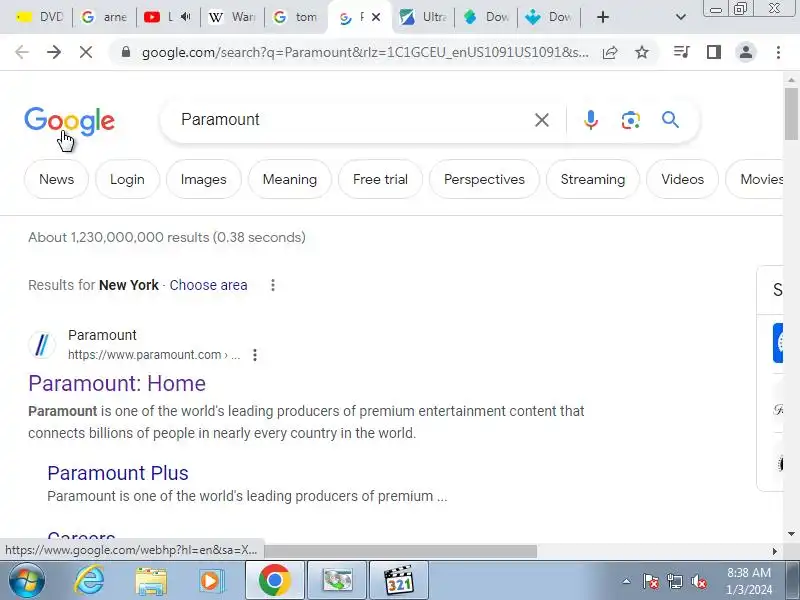Open Chrome side panel icon
Screen dimensions: 800x600
point(714,52)
